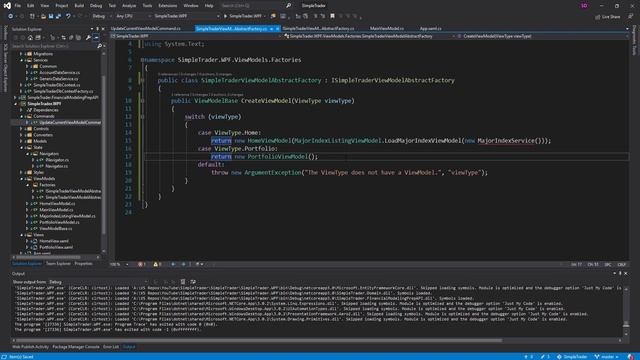Click the Solution Explorer Home icon
This screenshot has width=640, height=360.
30,38
